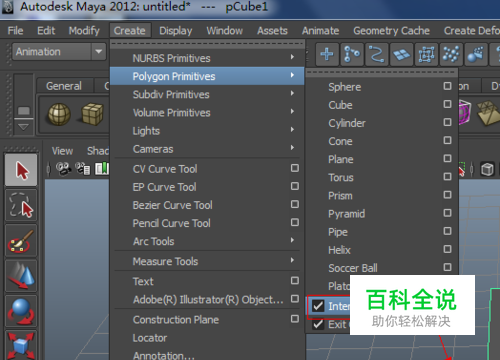Open Cone option box
The width and height of the screenshot is (500, 360).
[447, 140]
